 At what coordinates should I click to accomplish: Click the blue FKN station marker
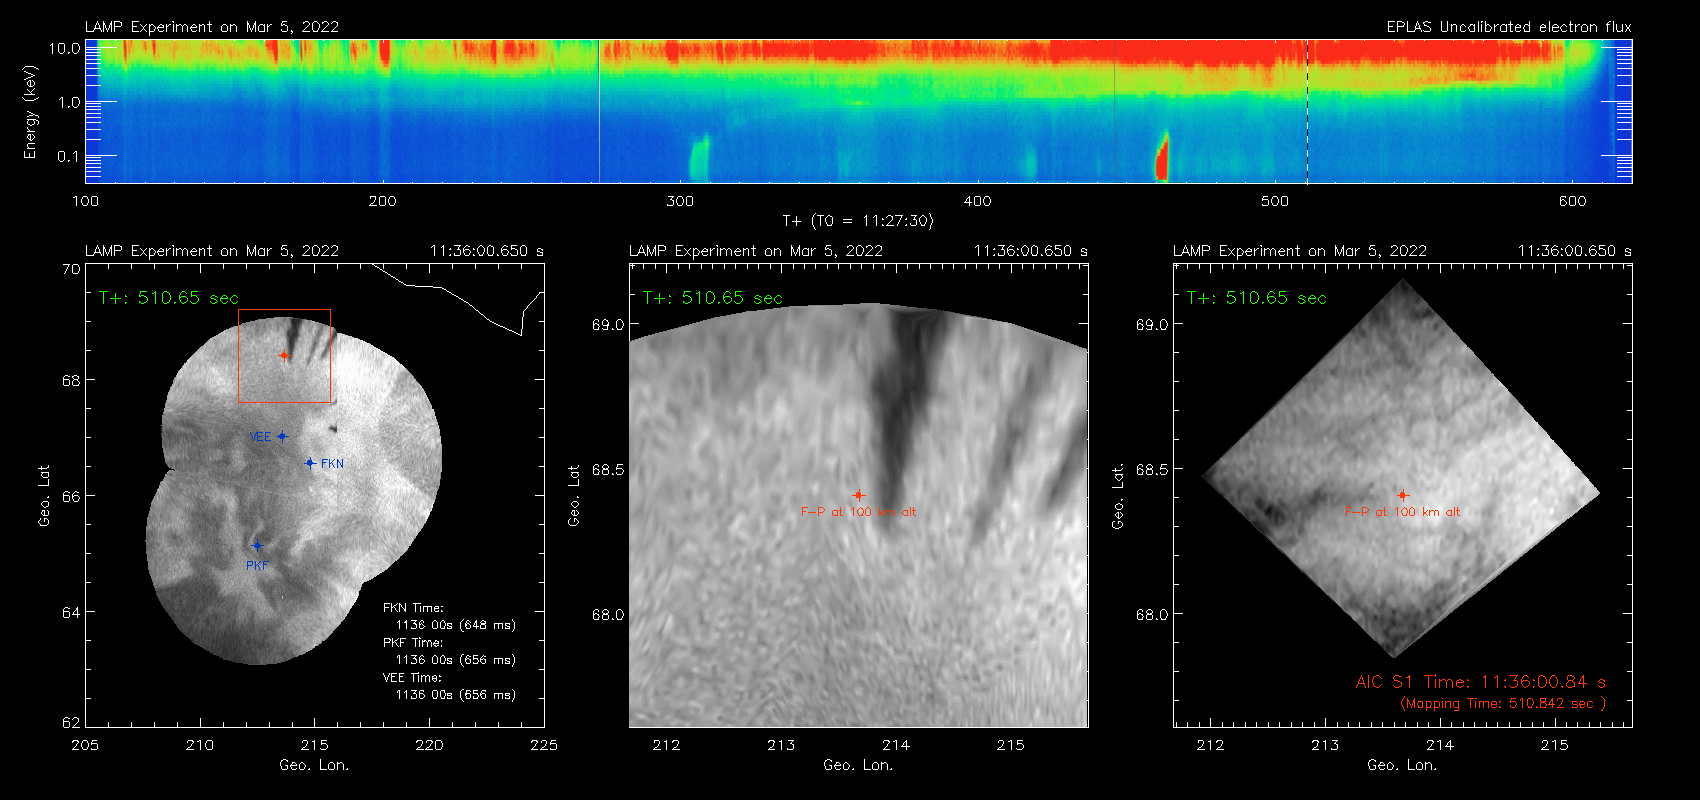click(x=310, y=463)
